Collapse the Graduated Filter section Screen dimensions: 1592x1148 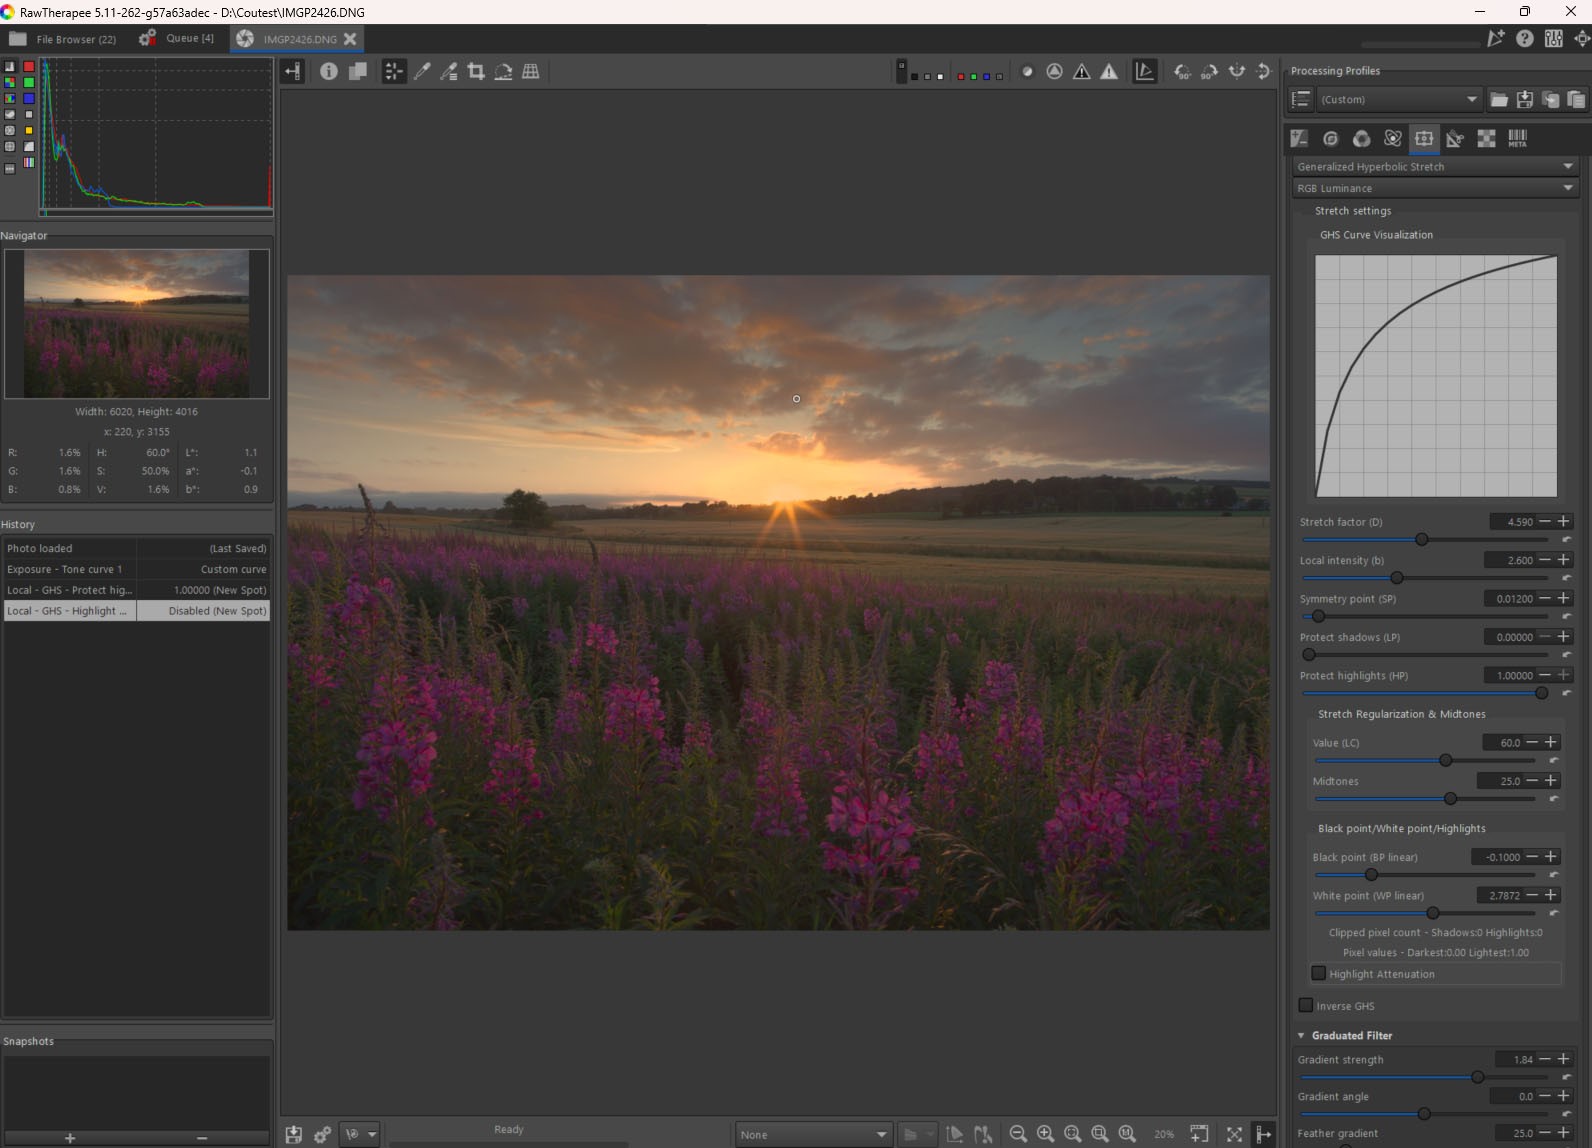coord(1301,1035)
